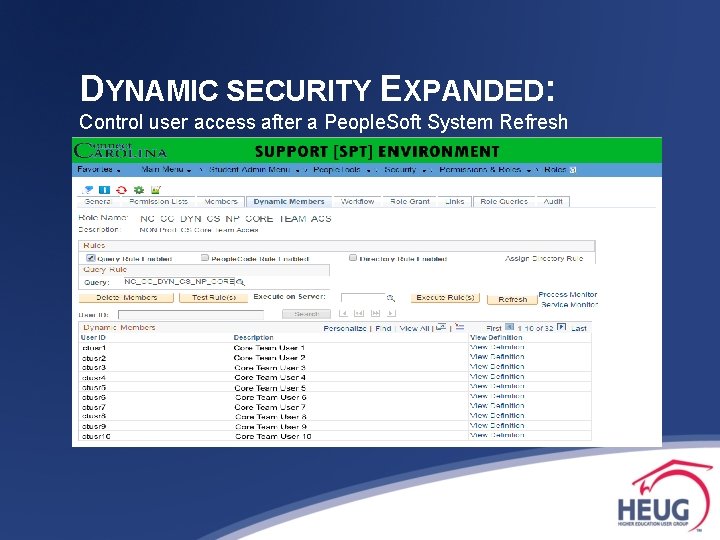Open the Roles breadcrumb link
This screenshot has height=540, width=720.
(555, 169)
